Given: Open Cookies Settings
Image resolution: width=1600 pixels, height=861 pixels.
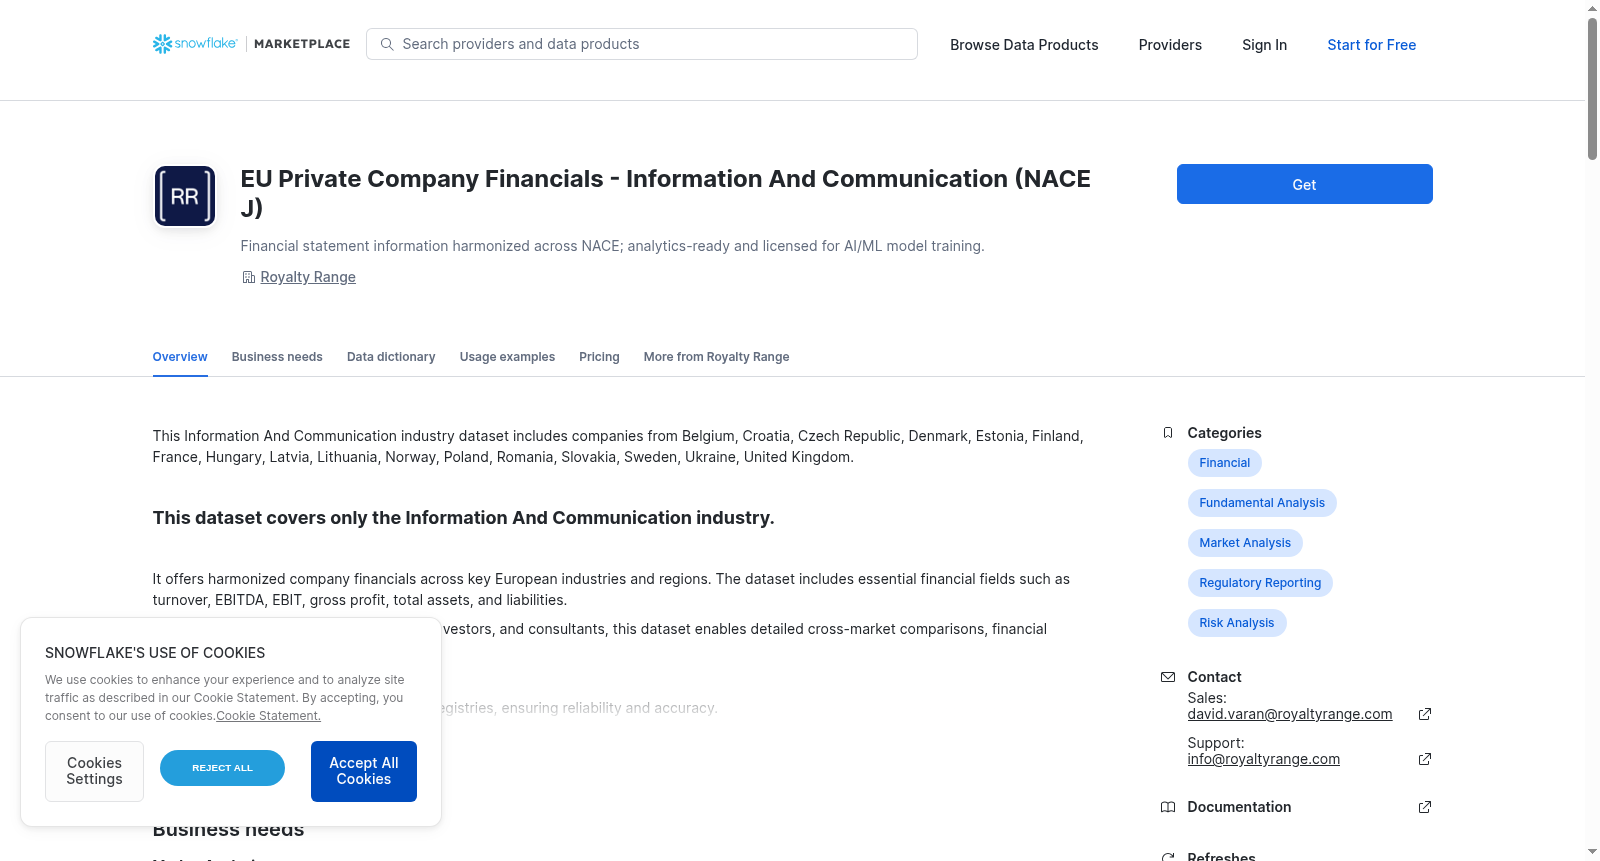Looking at the screenshot, I should coord(94,771).
